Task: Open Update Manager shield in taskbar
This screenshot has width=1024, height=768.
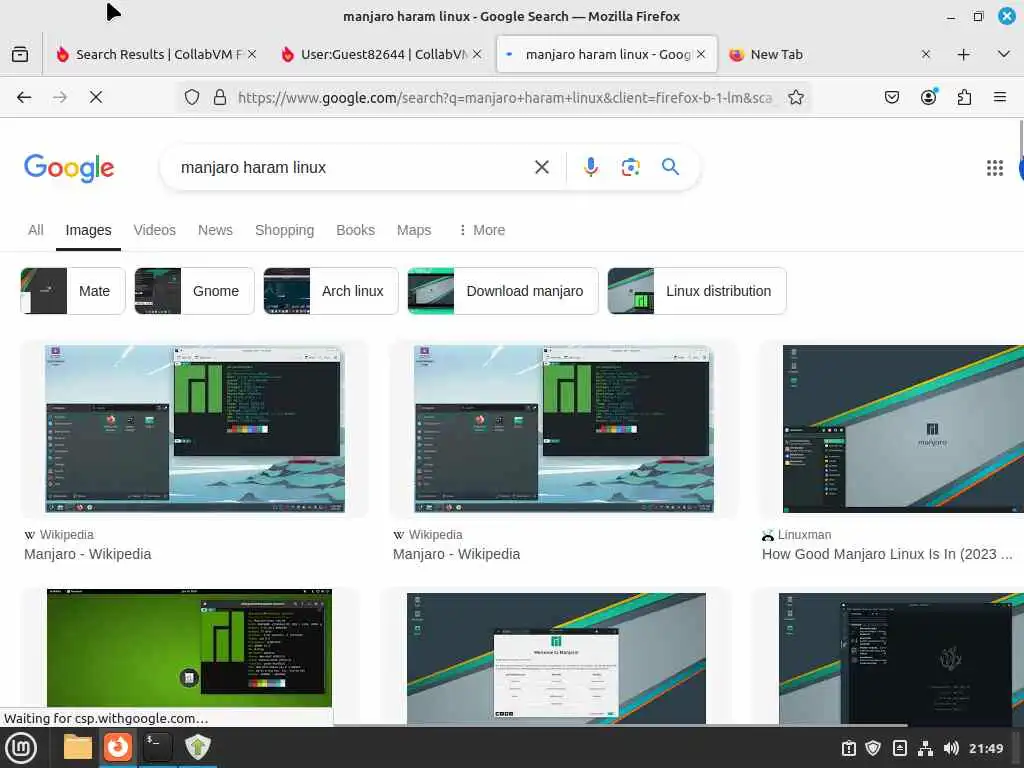Action: 197,747
